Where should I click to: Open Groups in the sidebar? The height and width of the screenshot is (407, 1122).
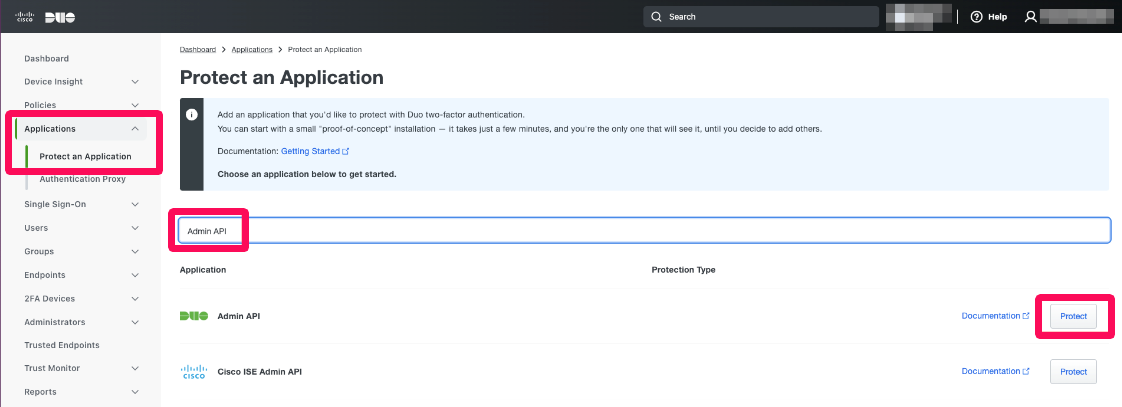[39, 252]
